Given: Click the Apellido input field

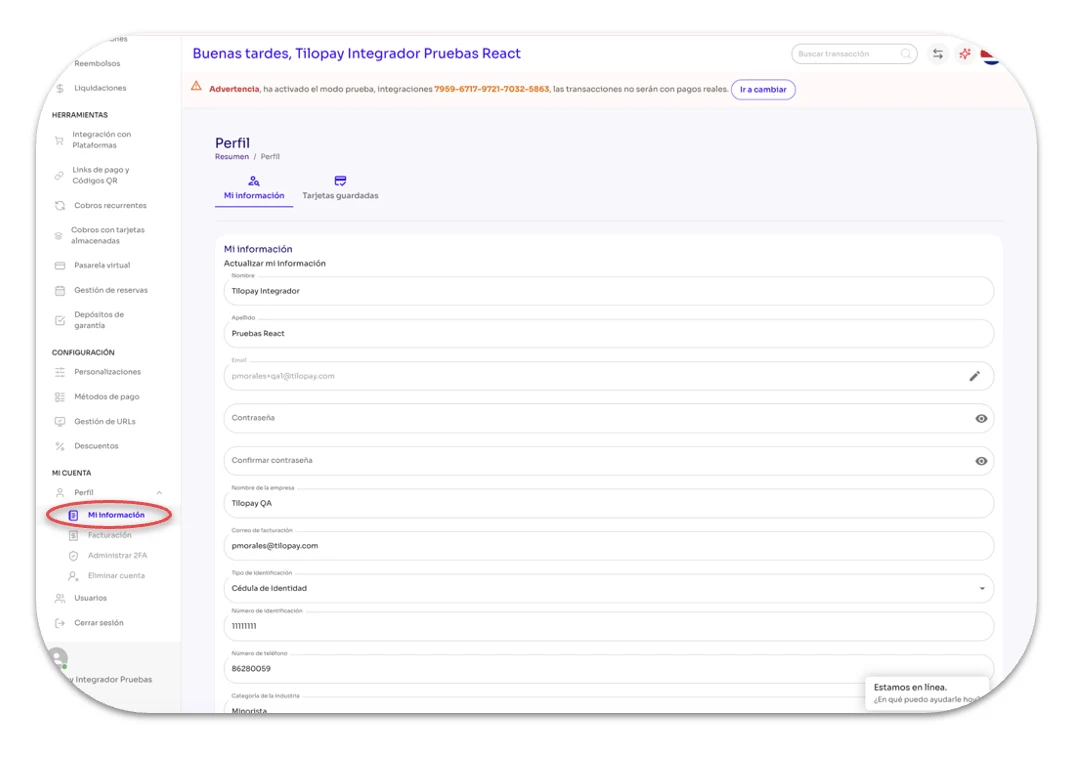Looking at the screenshot, I should pos(608,334).
